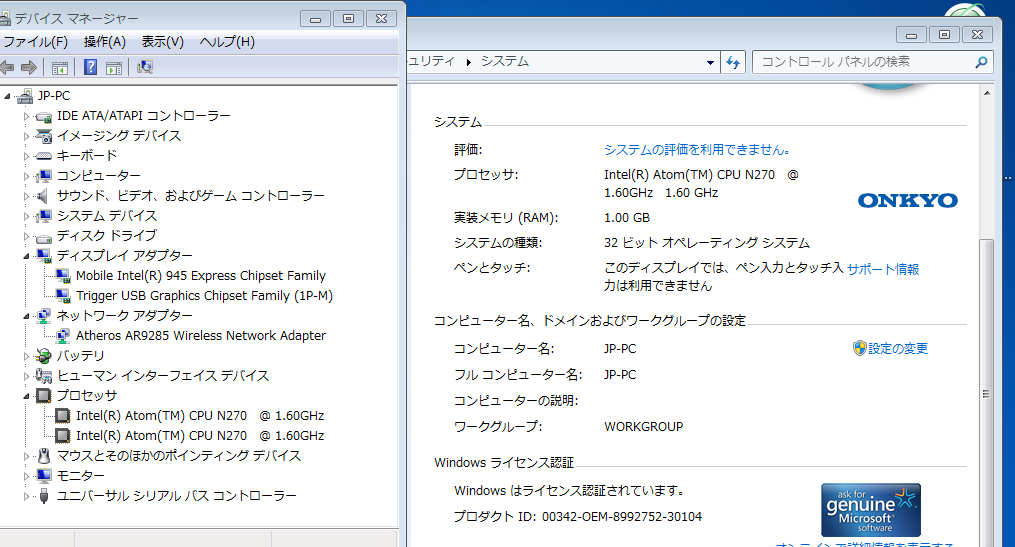Expand IDE ATA/ATAPI コントローラー node

27,117
